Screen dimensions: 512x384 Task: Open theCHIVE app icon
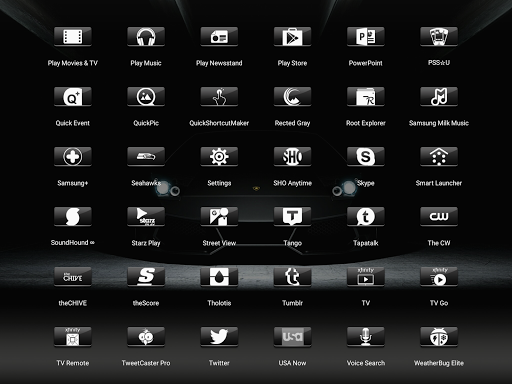coord(73,276)
